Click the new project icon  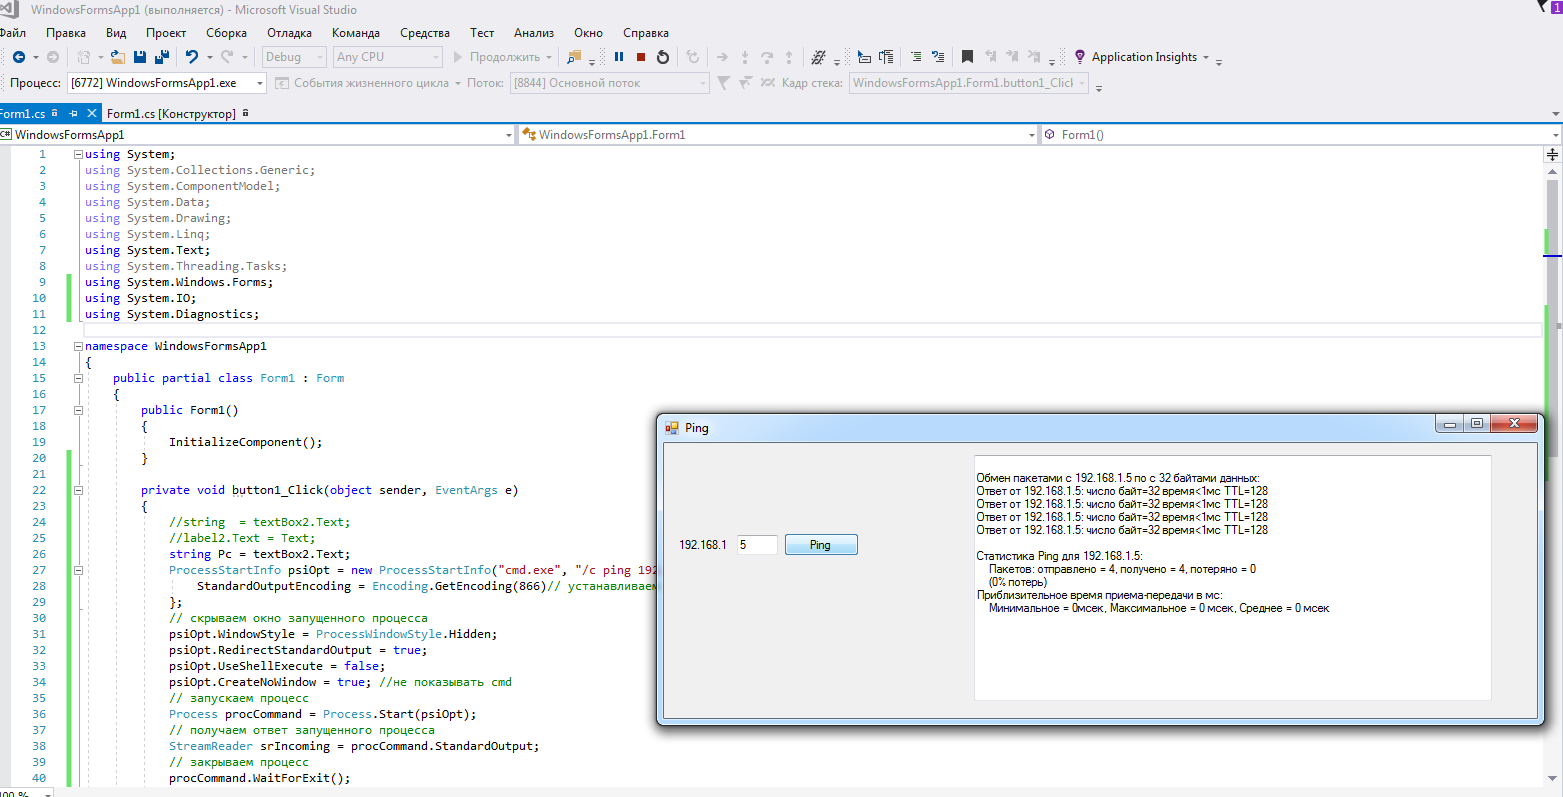tap(84, 57)
